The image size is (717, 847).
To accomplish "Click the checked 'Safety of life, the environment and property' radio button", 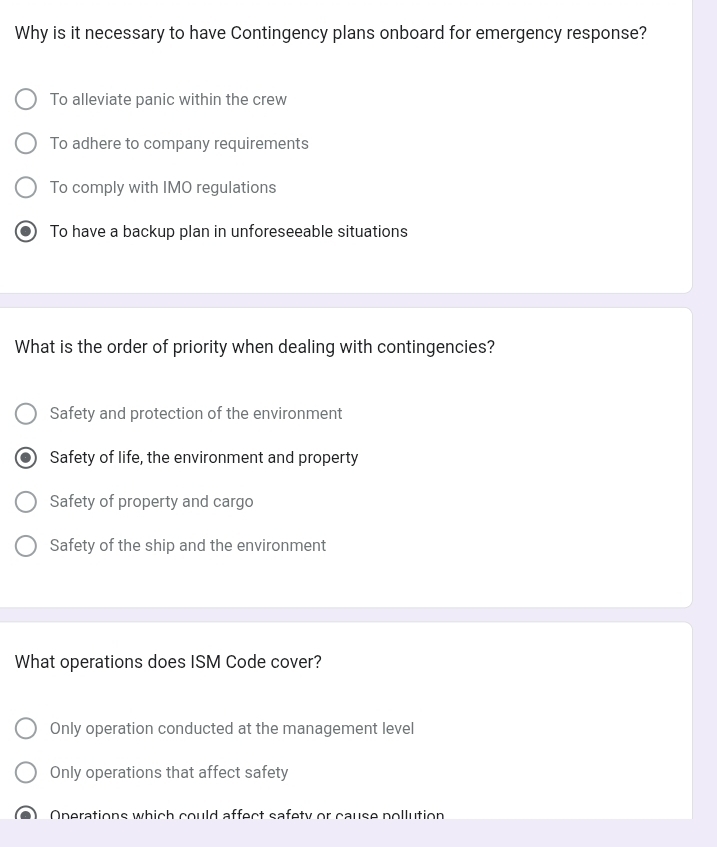I will 26,458.
